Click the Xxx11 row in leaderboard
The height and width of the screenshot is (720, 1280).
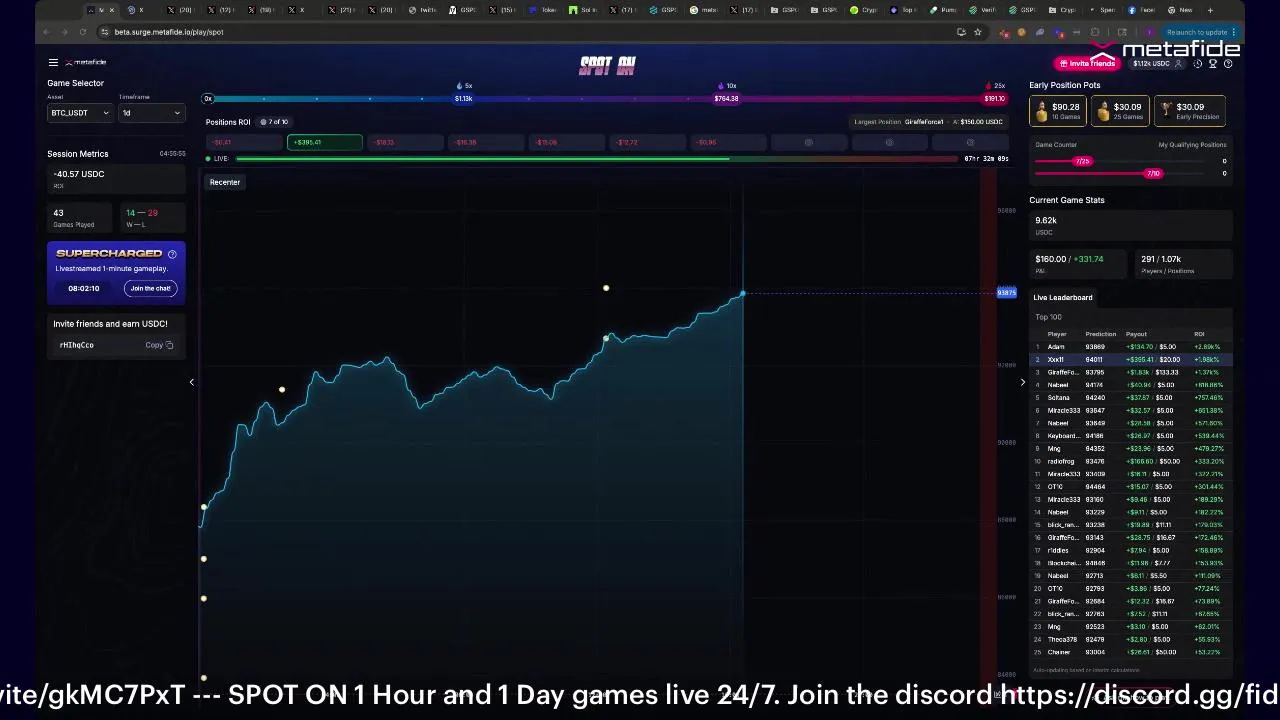[1130, 359]
